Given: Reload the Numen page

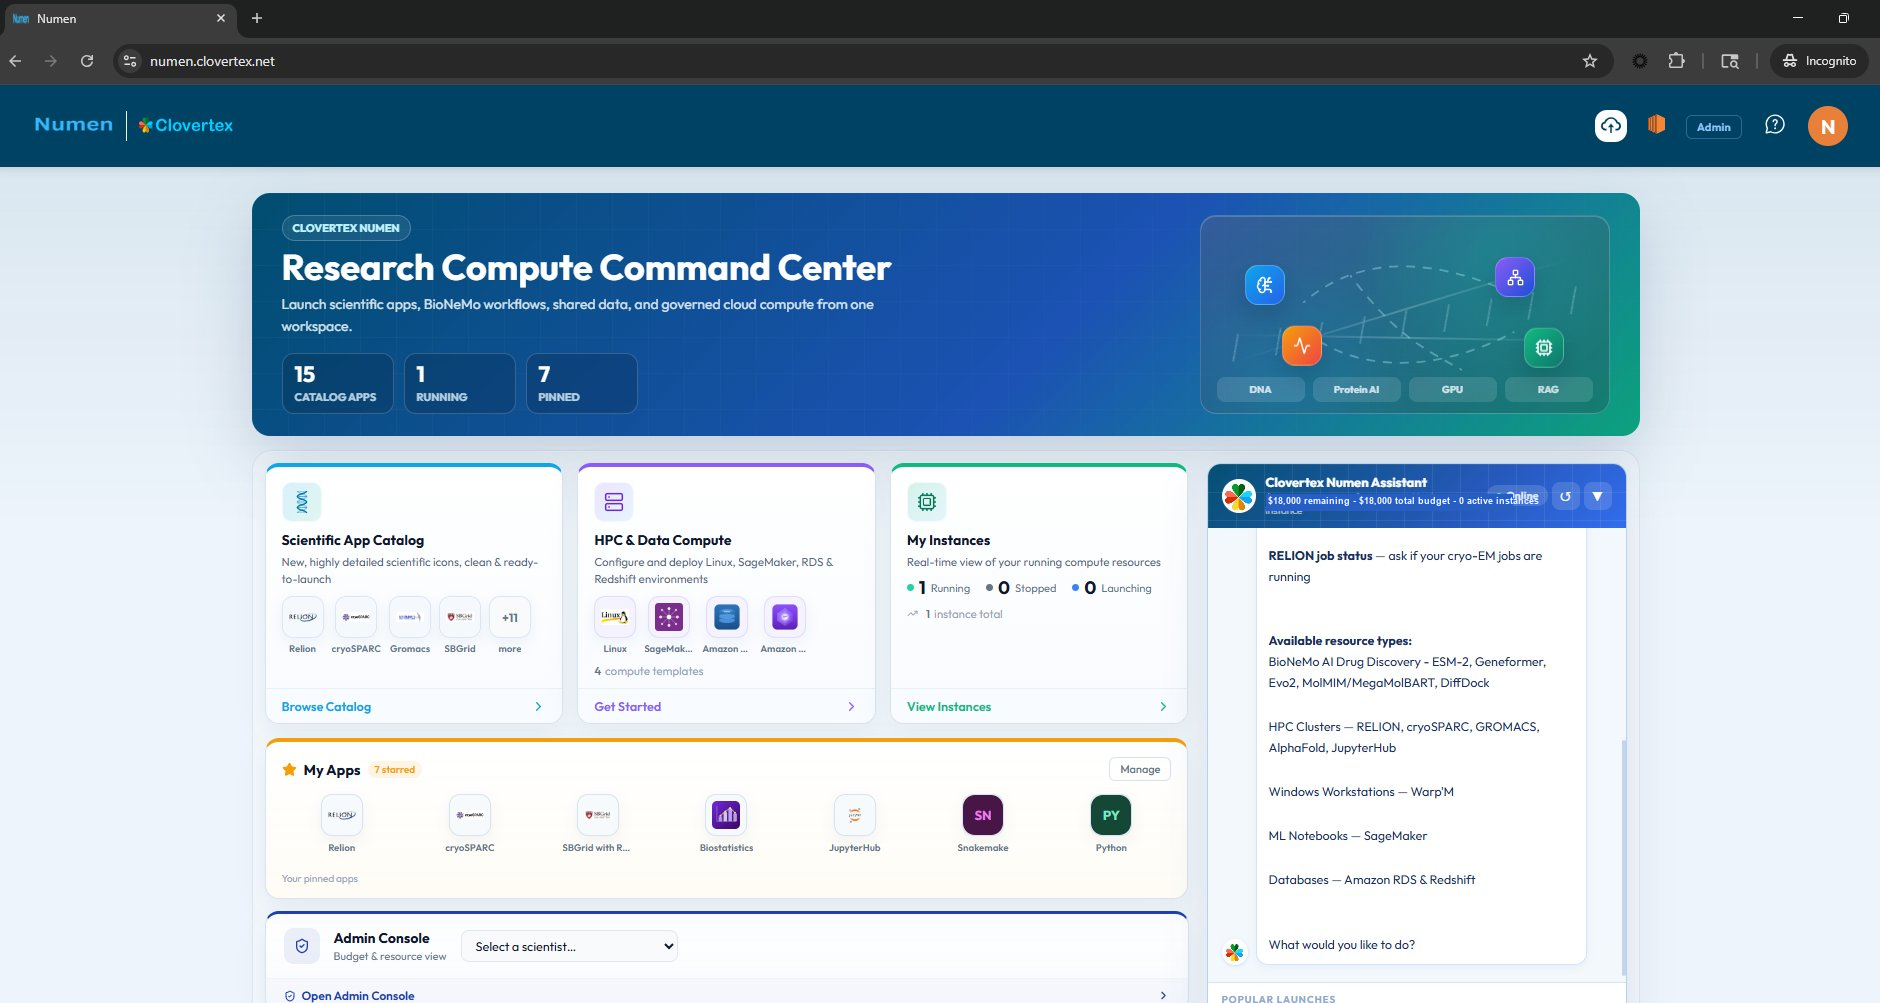Looking at the screenshot, I should 87,61.
